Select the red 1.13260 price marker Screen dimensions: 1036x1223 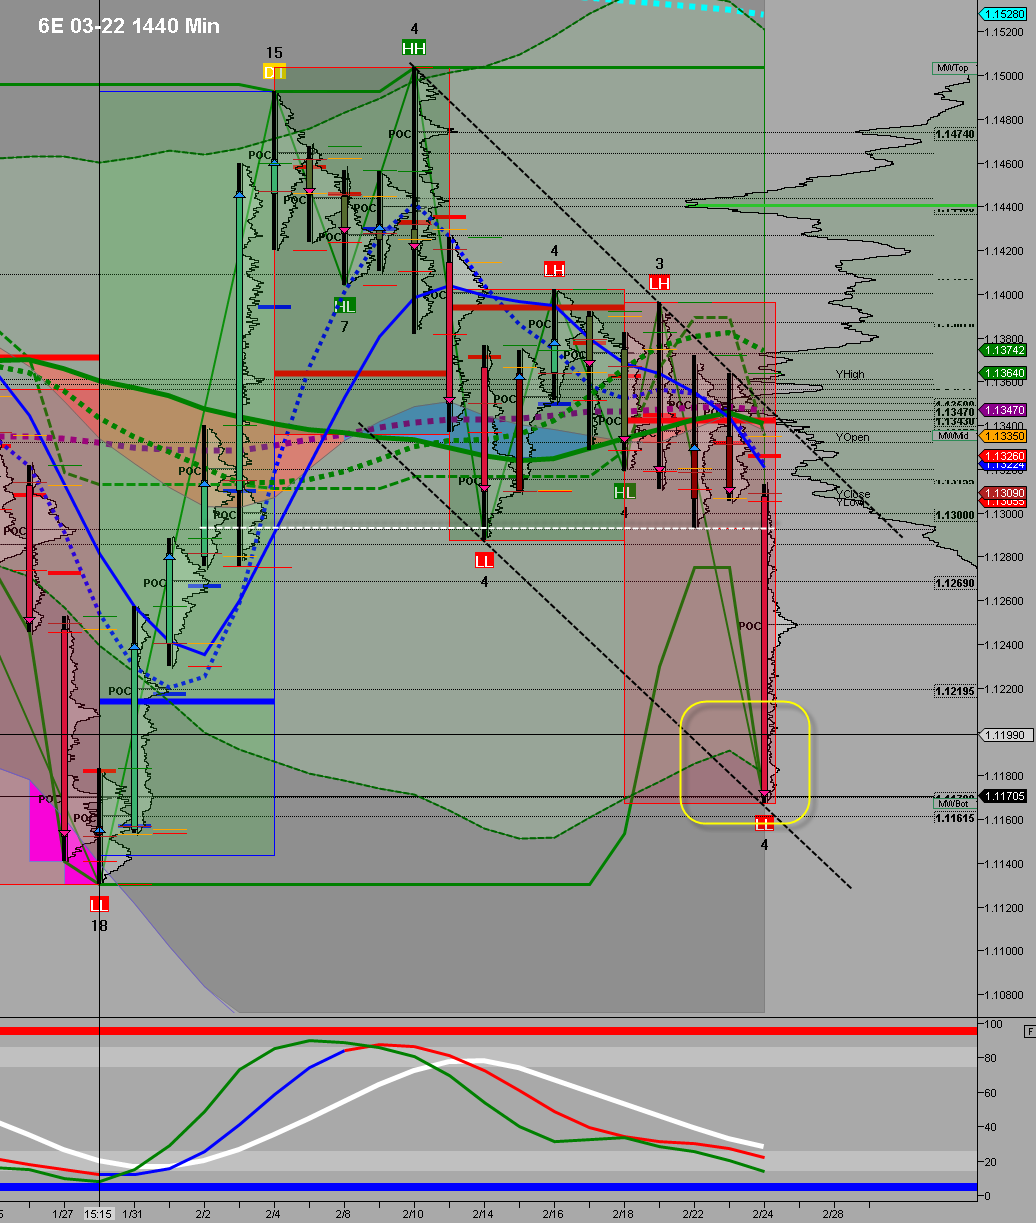pos(1003,456)
